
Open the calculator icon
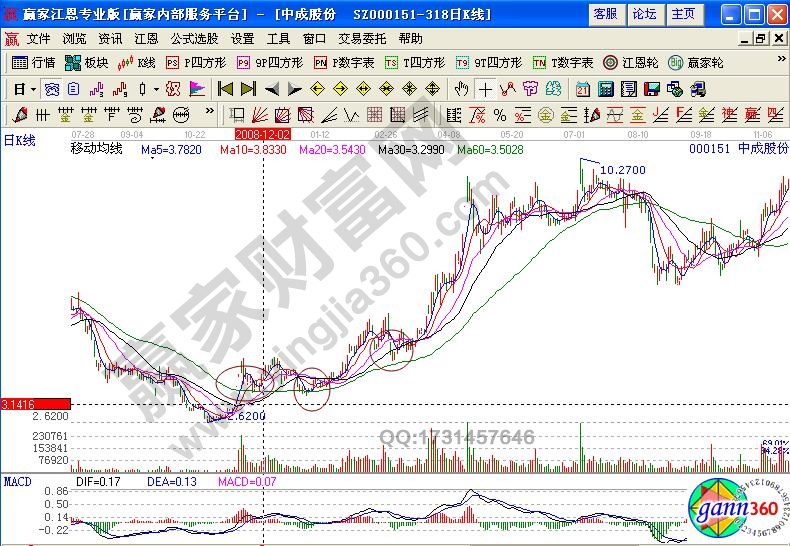coord(606,89)
